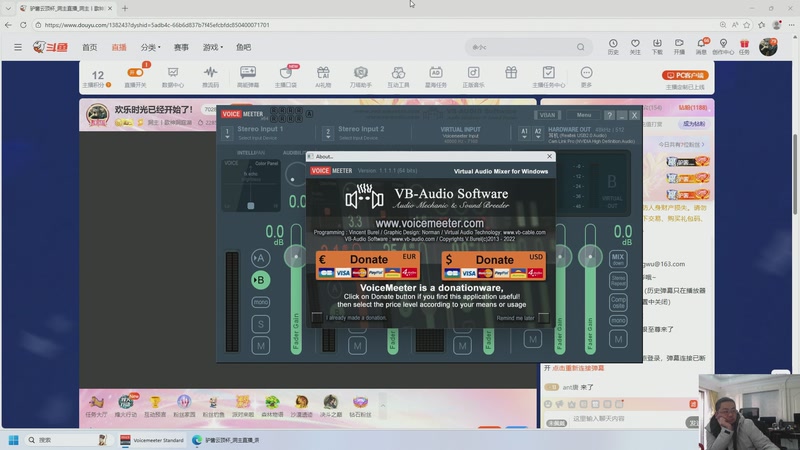The width and height of the screenshot is (800, 450).
Task: Click the 点击重新连接弹幕 link
Action: point(578,368)
